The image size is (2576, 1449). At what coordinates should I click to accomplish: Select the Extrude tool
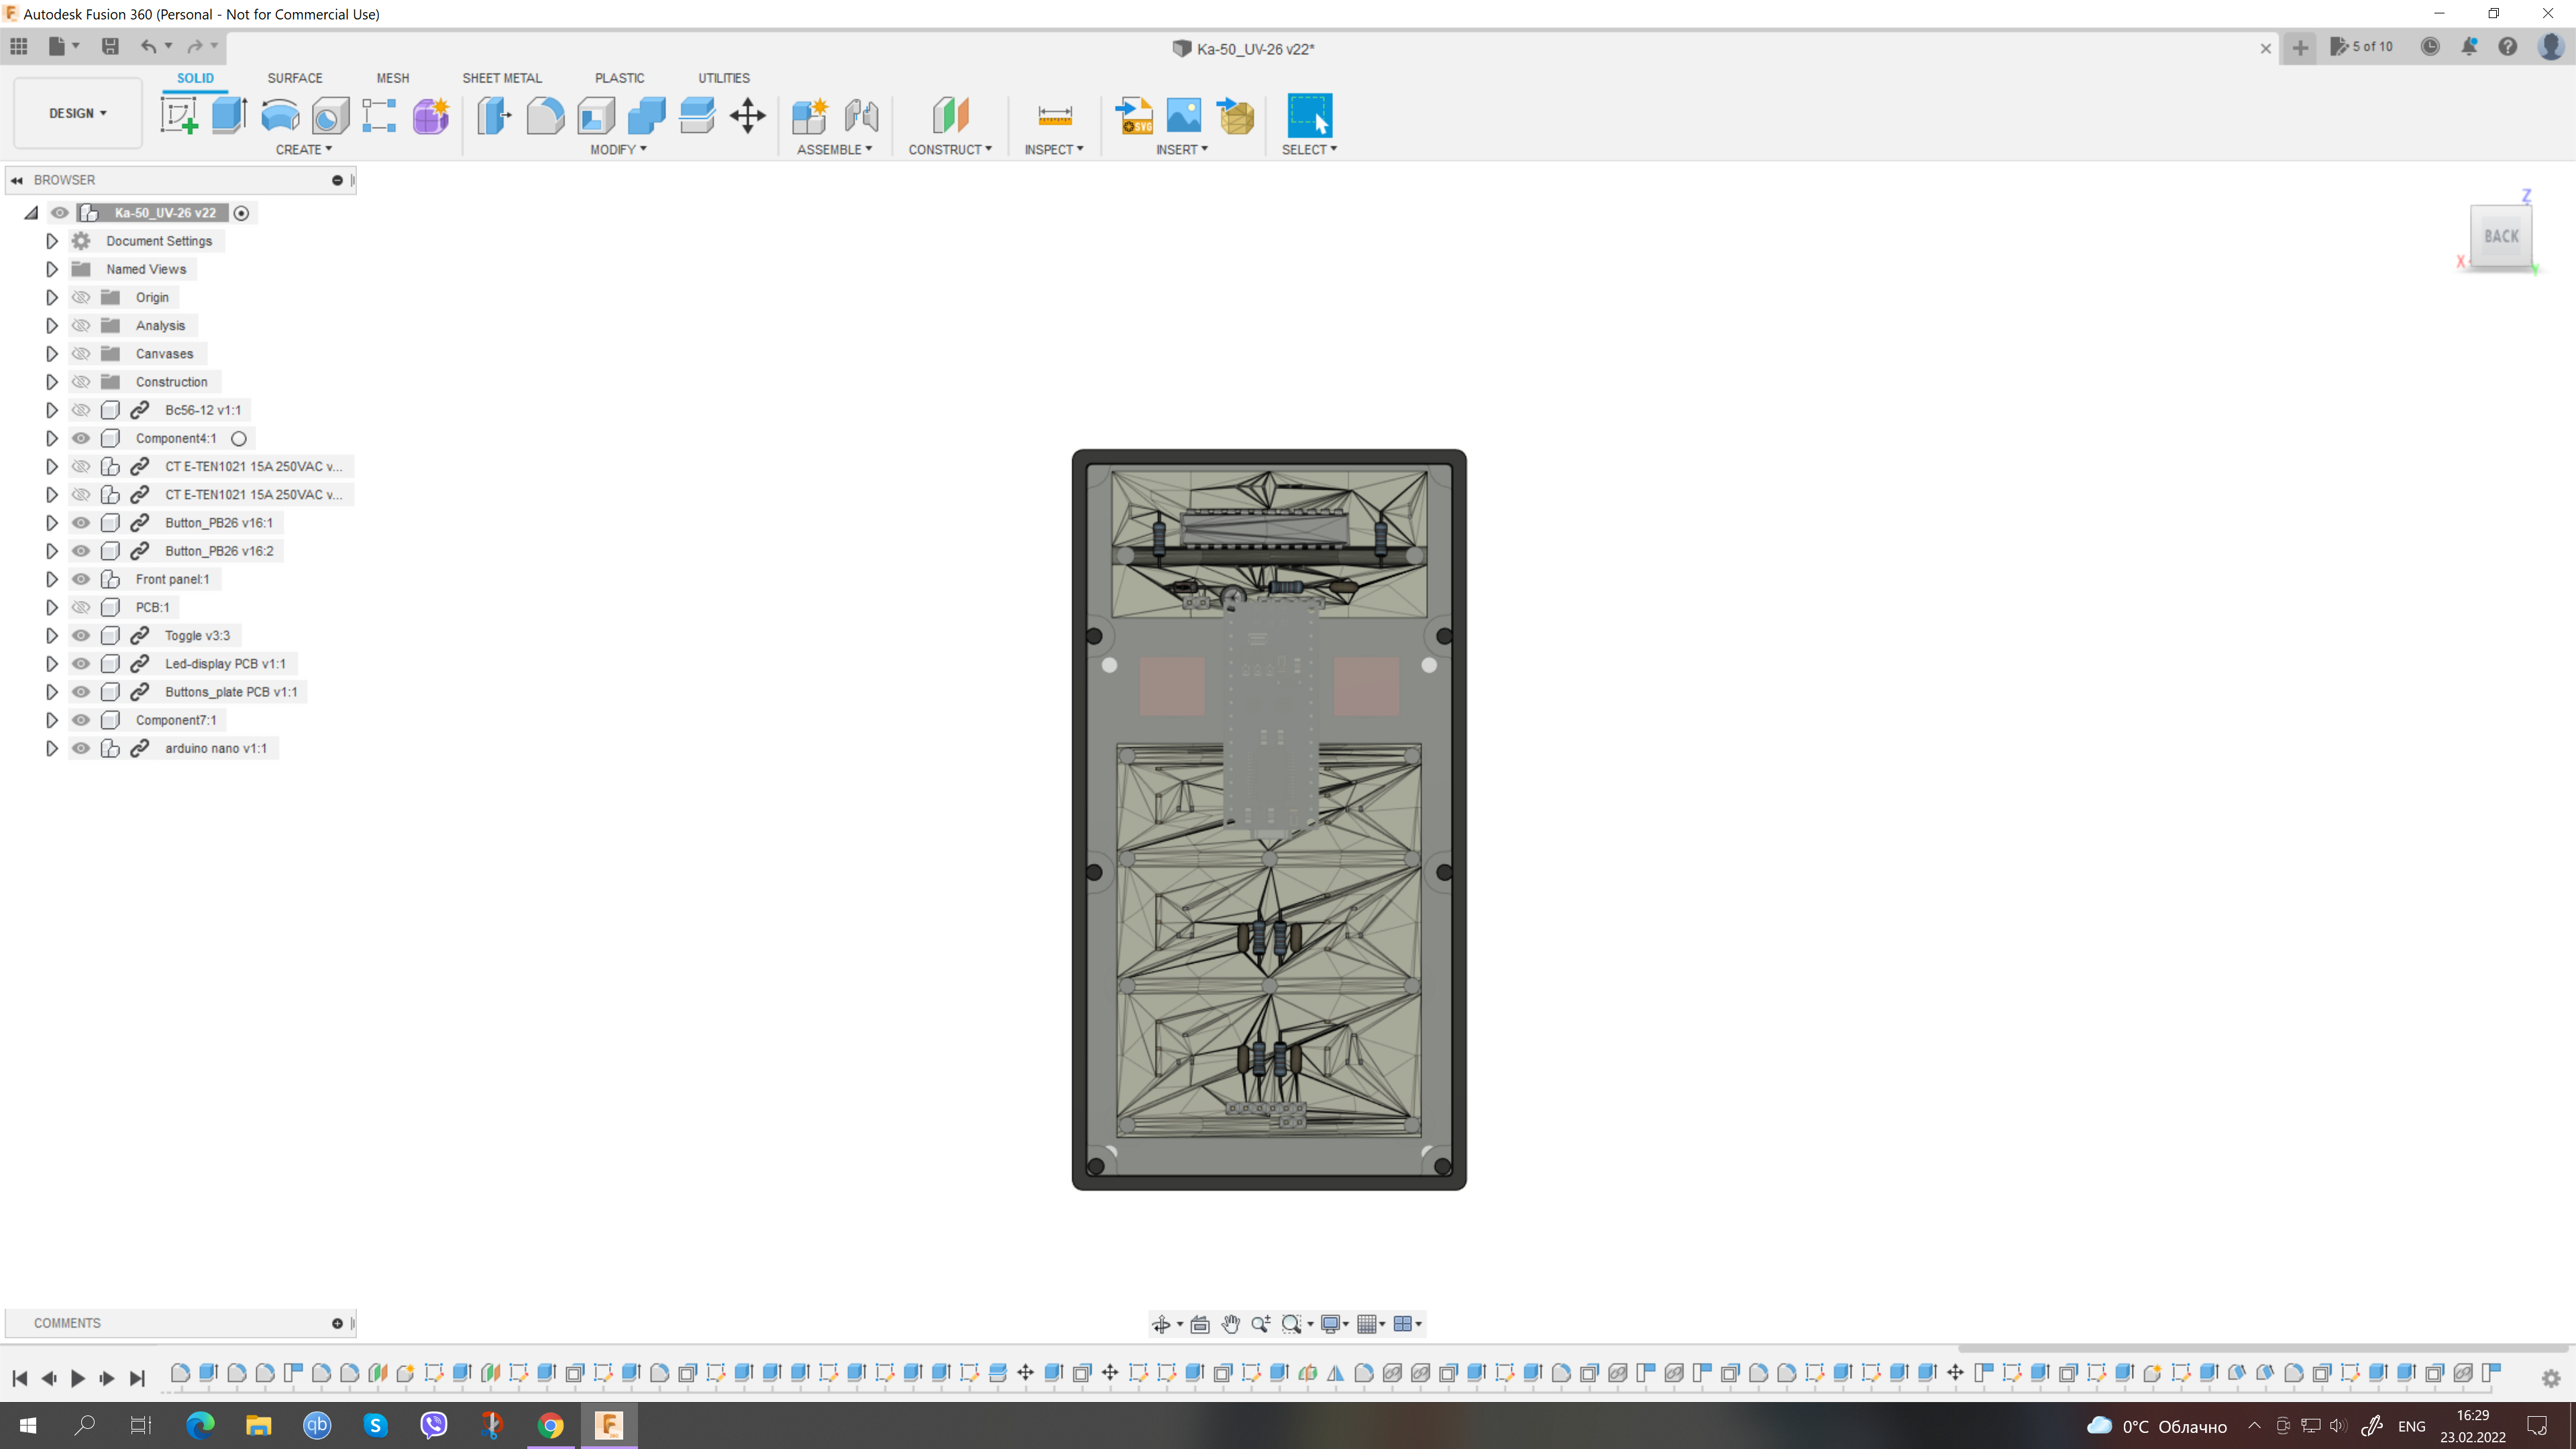(229, 115)
